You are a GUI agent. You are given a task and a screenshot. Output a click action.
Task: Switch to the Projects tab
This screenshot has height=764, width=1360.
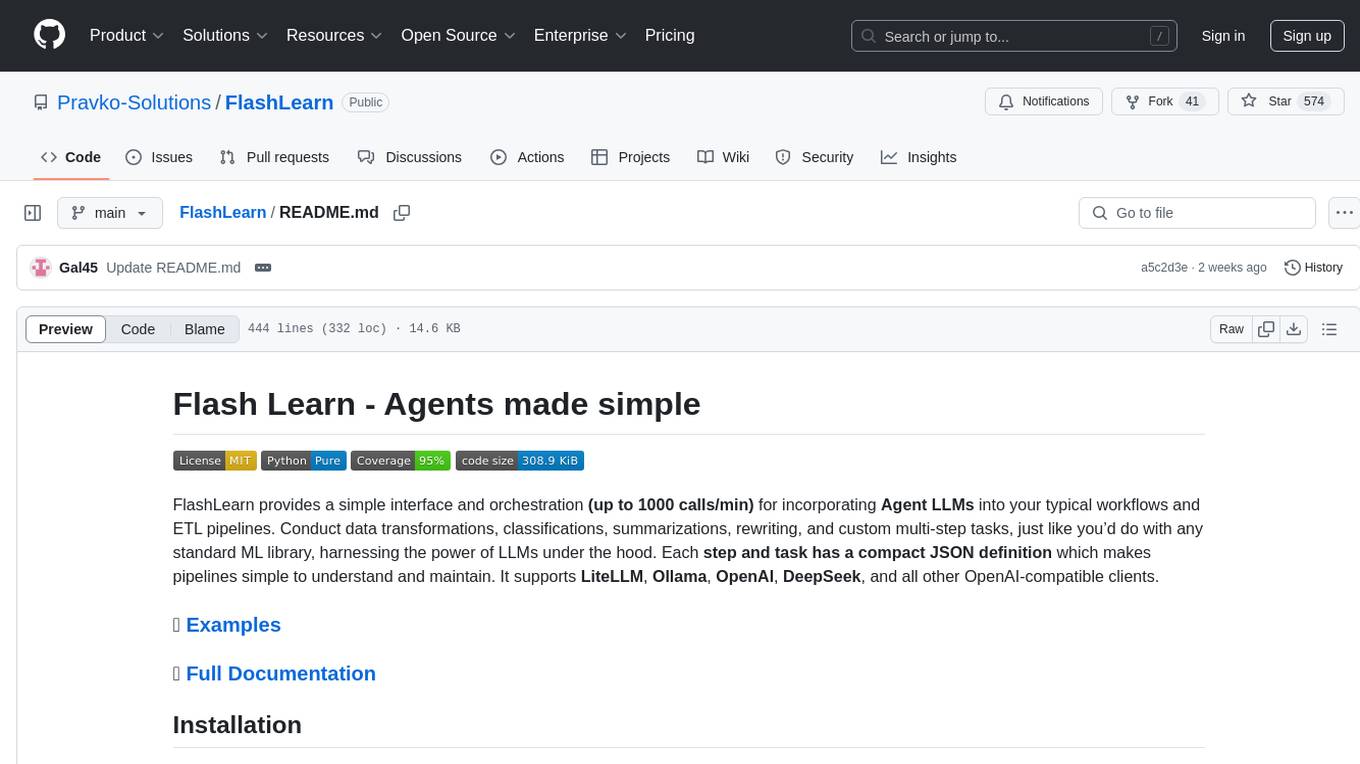pyautogui.click(x=631, y=157)
